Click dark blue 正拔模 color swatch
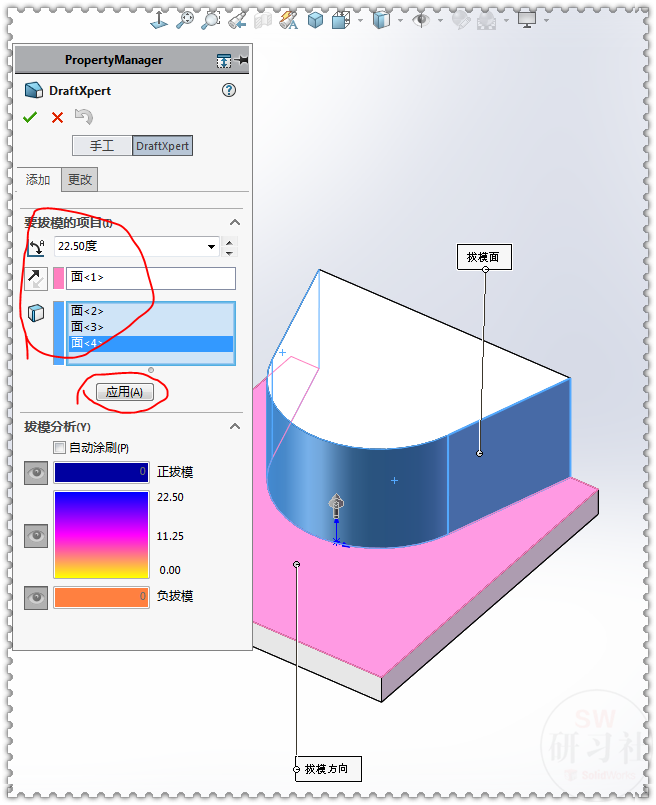 click(101, 472)
